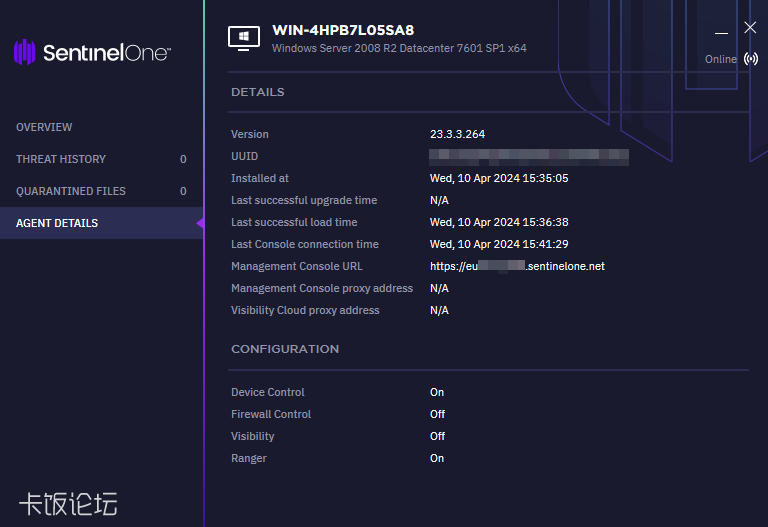Click the Online status label
Image resolution: width=768 pixels, height=527 pixels.
pyautogui.click(x=720, y=59)
